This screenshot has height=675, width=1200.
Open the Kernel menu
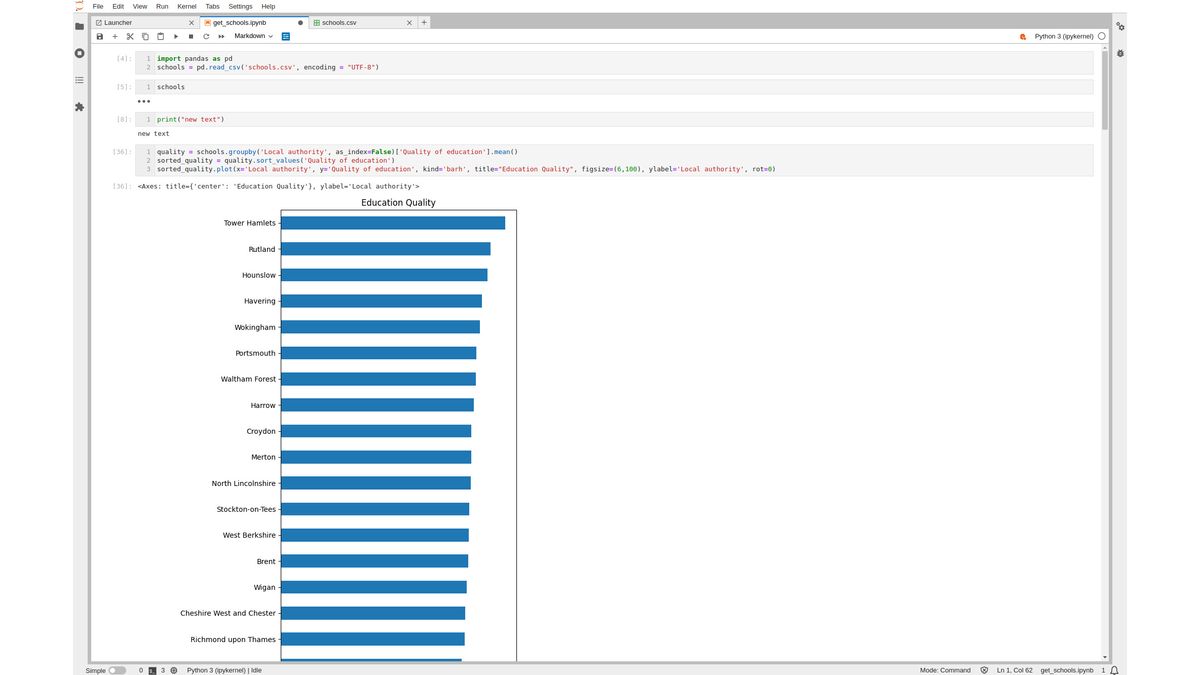pyautogui.click(x=186, y=5)
